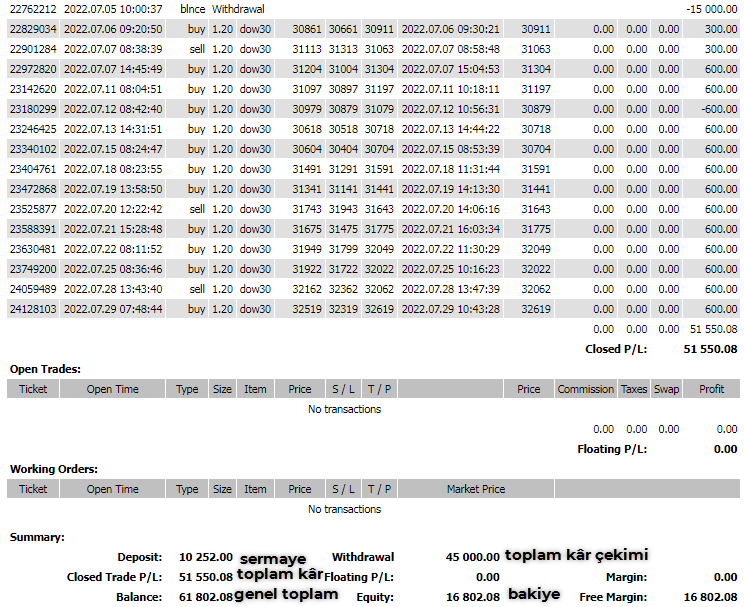This screenshot has width=744, height=607.
Task: Click the toplam kâr çekimi annotation
Action: click(577, 555)
